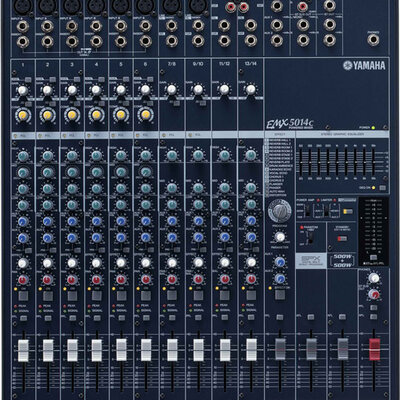Adjust channel 4 white GAIN knob
Viewport: 400px width, 400px height.
point(96,90)
